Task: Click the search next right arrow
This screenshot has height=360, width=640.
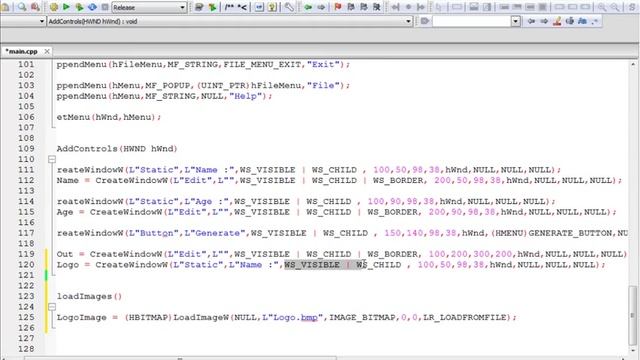Action: coord(544,21)
